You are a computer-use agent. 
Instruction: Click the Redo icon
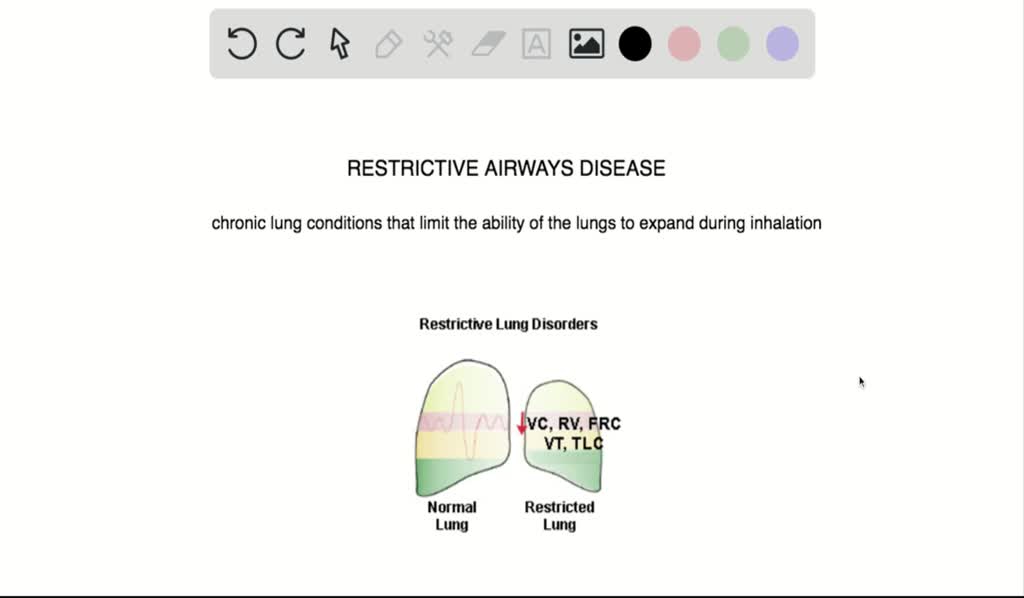click(x=290, y=44)
